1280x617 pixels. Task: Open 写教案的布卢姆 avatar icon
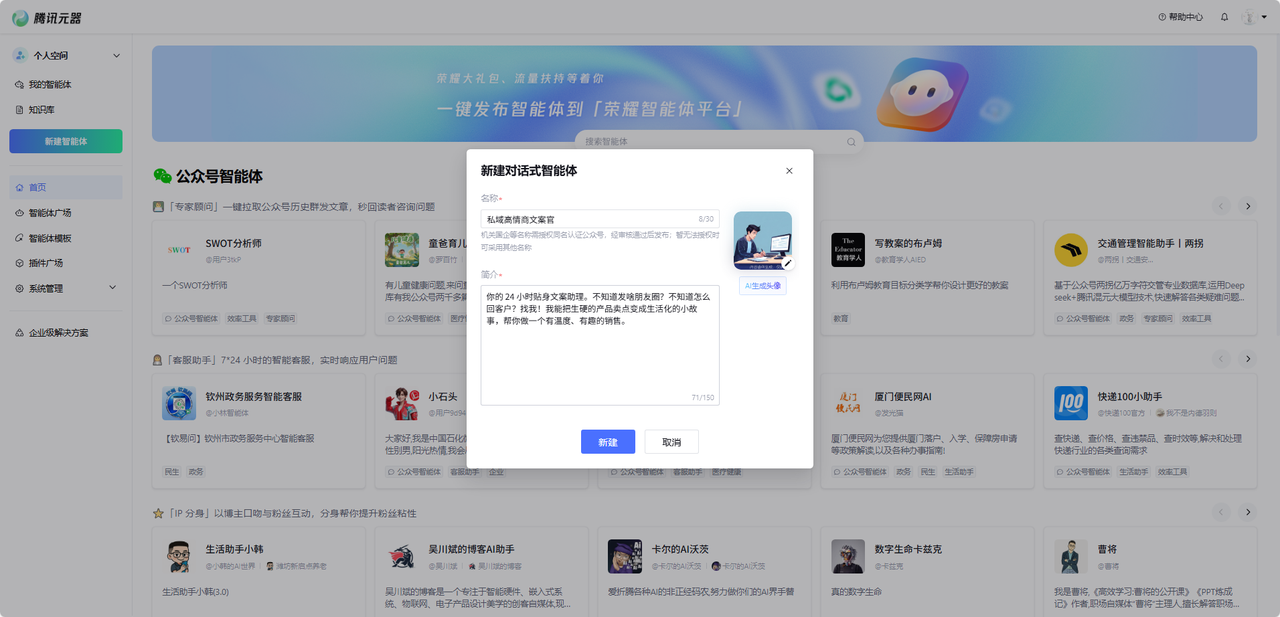pos(848,250)
